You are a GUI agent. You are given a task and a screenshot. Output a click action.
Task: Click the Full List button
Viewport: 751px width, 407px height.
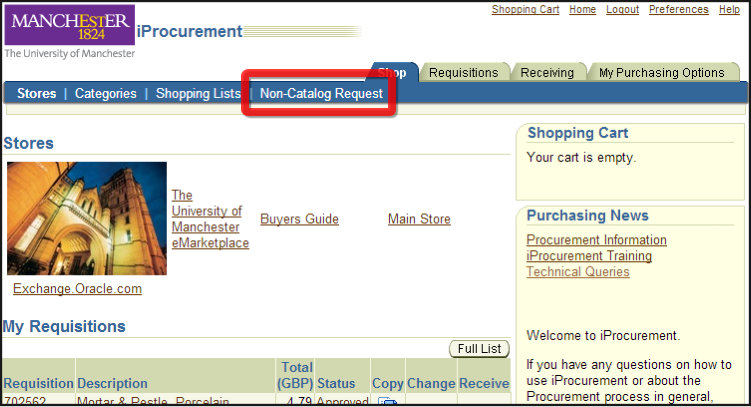479,349
